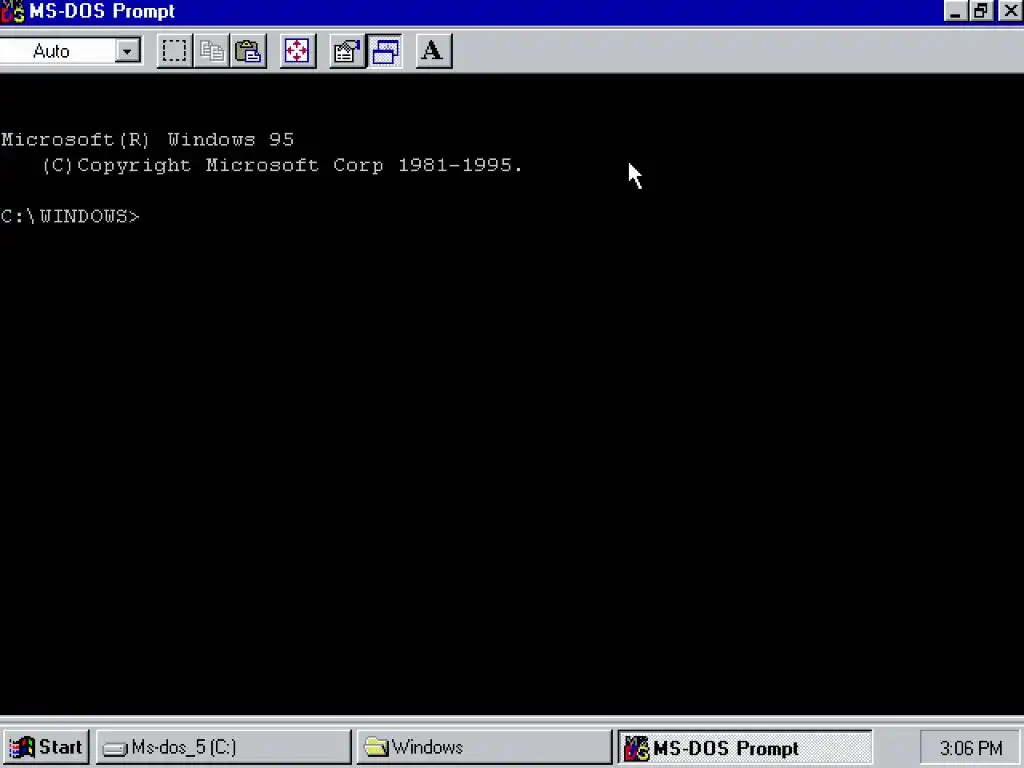Switch to Ms-dos_5 (C:) taskbar button
This screenshot has width=1024, height=768.
(x=224, y=747)
